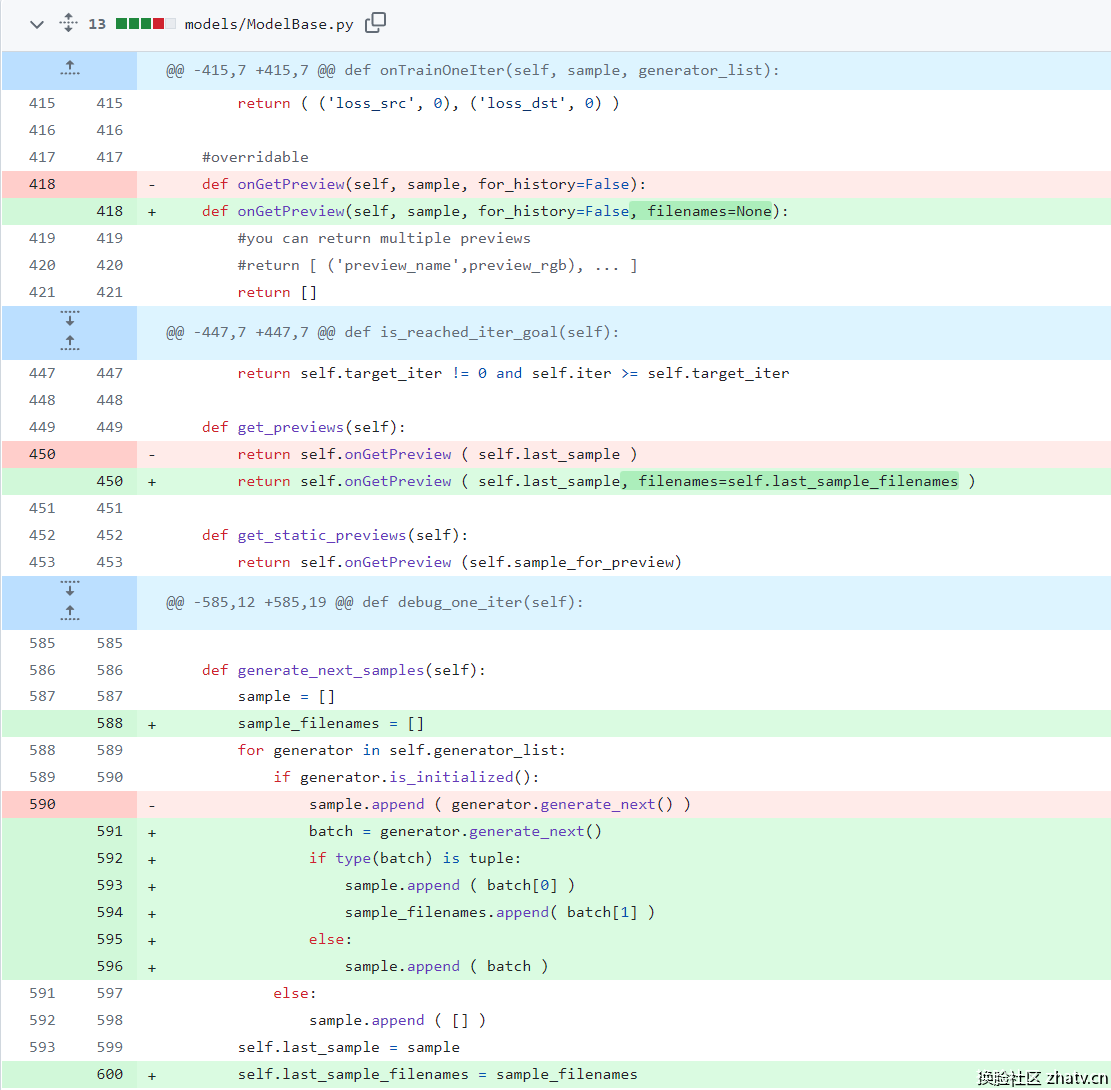Viewport: 1111px width, 1090px height.
Task: Expand down above the is_reached_iter_goal hunk header
Action: coord(69,318)
